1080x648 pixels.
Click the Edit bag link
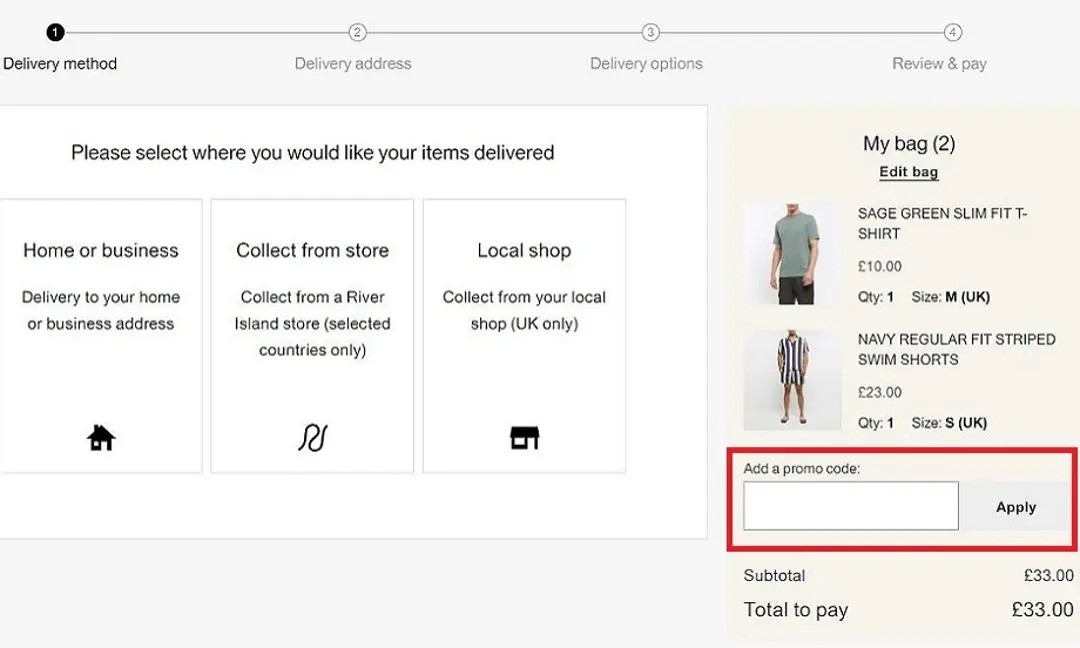click(908, 171)
